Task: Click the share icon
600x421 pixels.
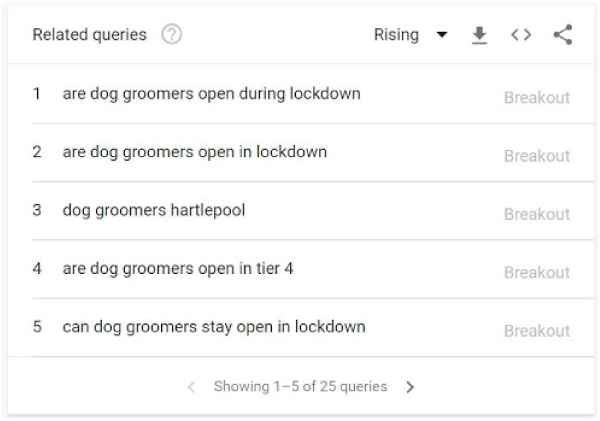Action: point(563,34)
